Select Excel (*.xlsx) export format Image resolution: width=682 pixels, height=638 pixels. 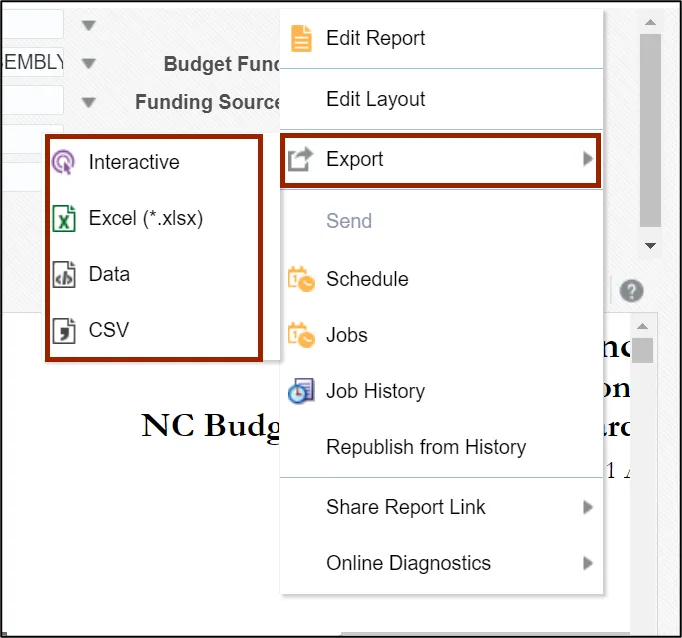point(146,218)
